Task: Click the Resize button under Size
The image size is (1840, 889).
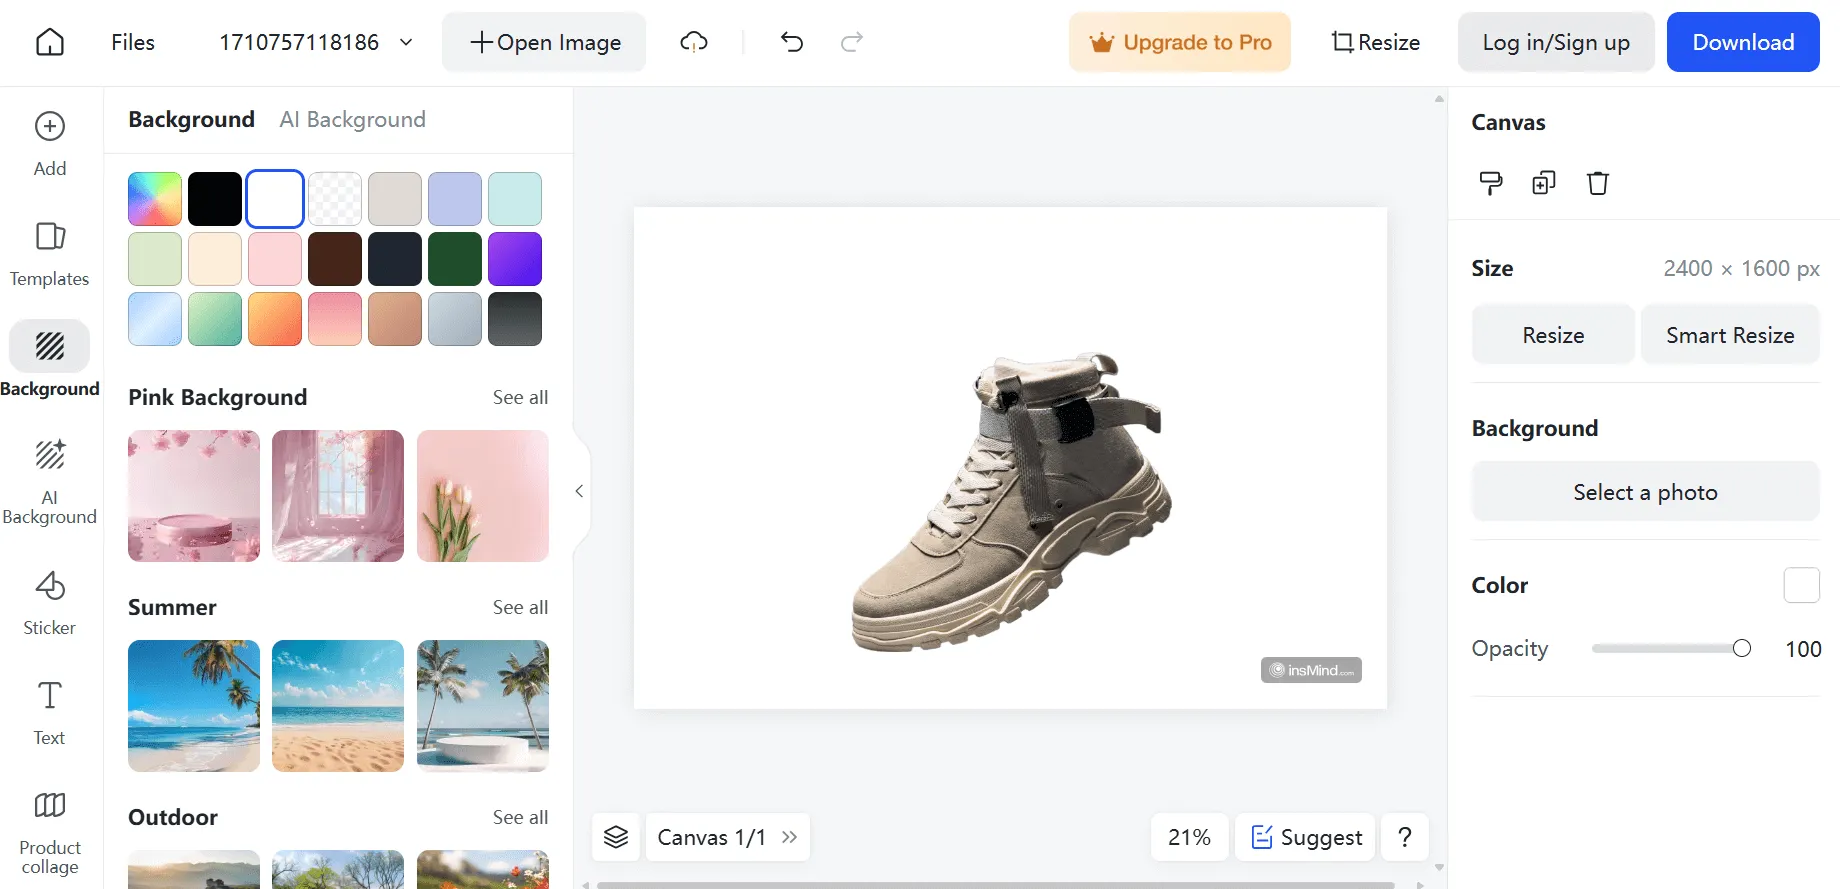Action: (1553, 335)
